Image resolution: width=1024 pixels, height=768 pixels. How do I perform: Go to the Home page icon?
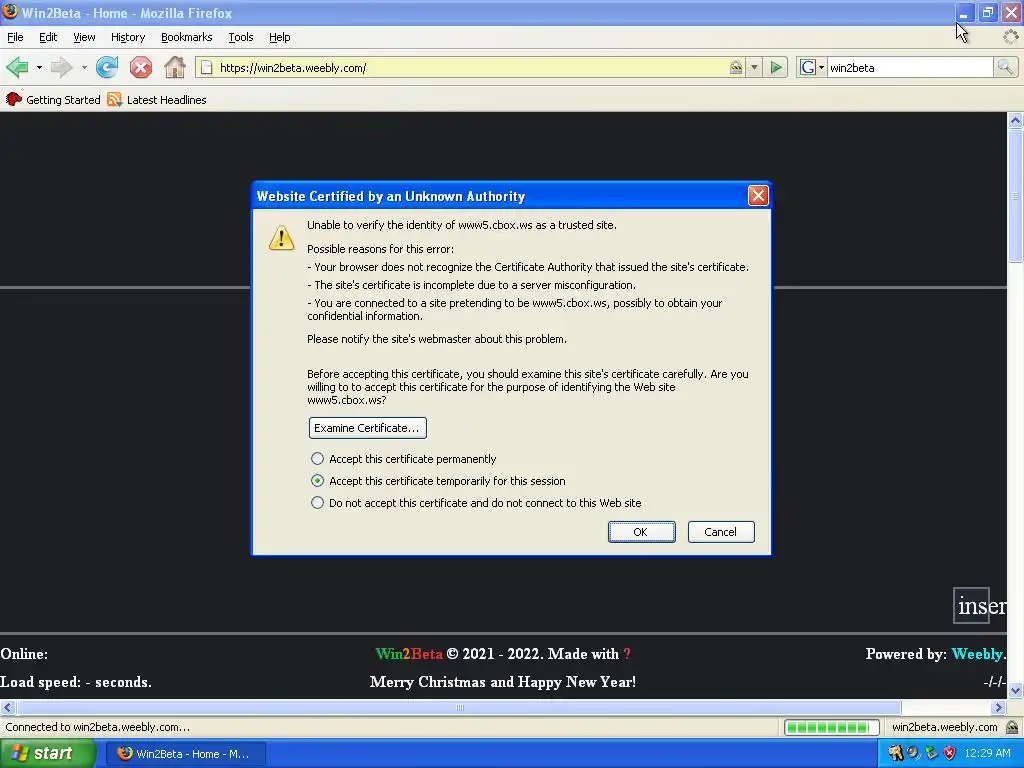174,67
